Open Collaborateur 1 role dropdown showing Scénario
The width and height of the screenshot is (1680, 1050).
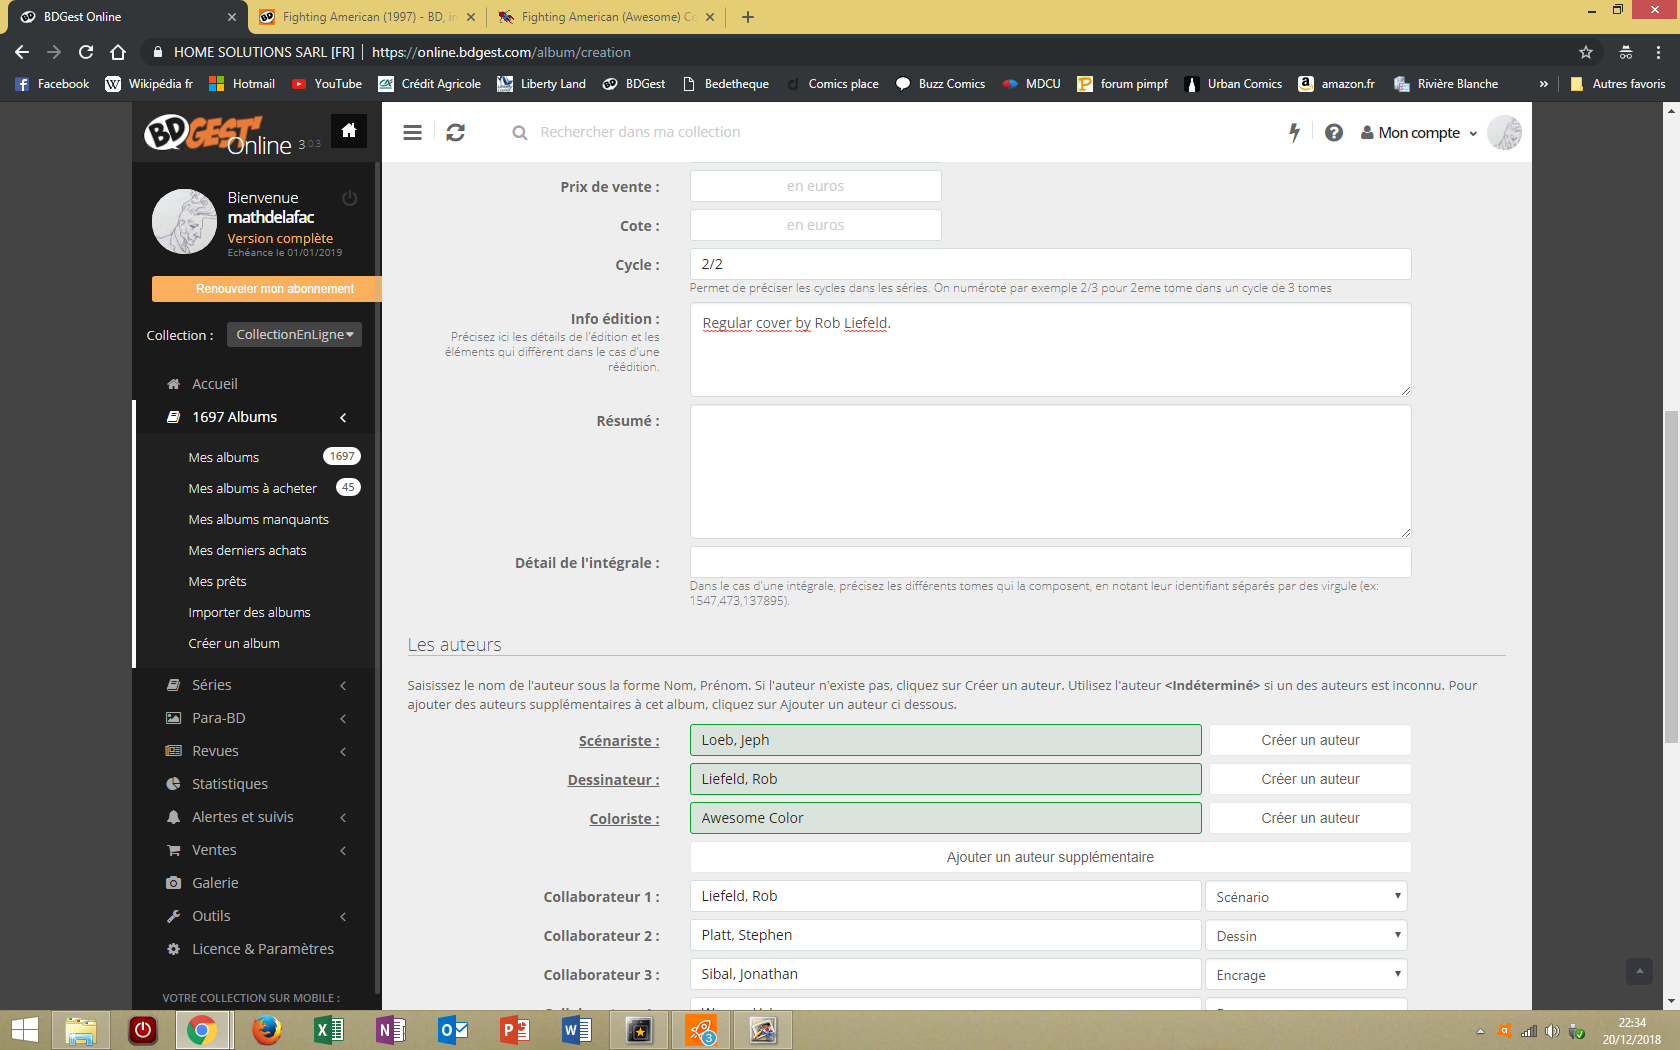pos(1306,897)
